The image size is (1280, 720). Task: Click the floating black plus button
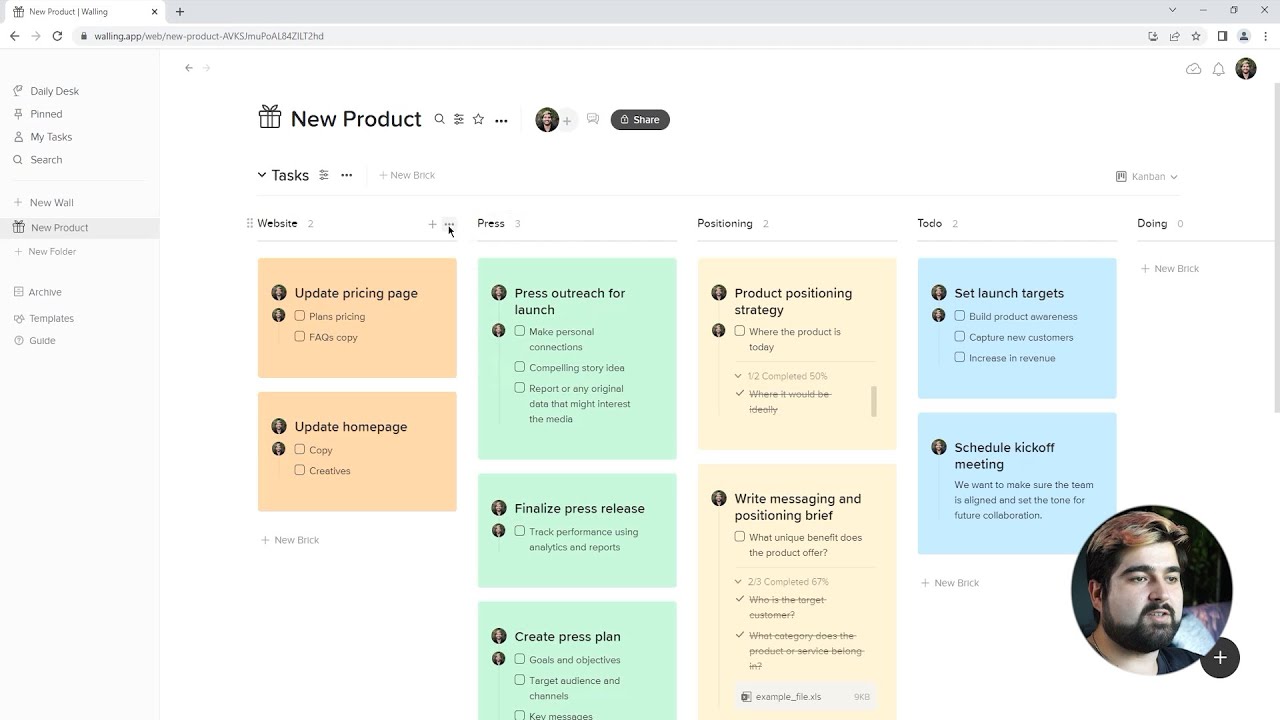click(1220, 658)
